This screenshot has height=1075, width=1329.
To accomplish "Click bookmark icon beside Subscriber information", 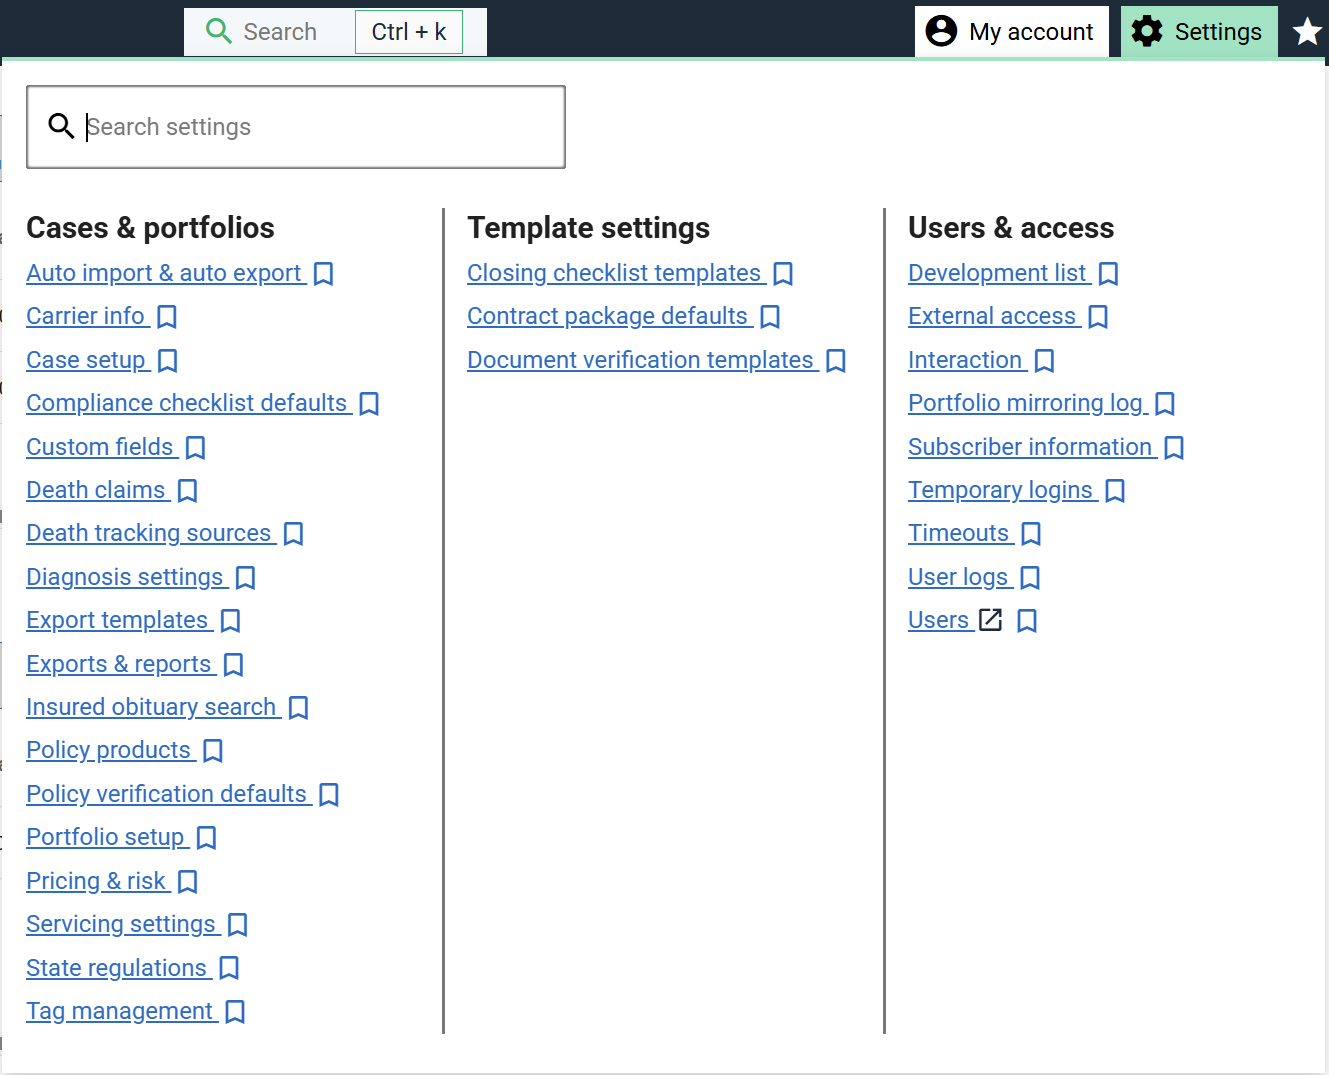I will [x=1174, y=448].
